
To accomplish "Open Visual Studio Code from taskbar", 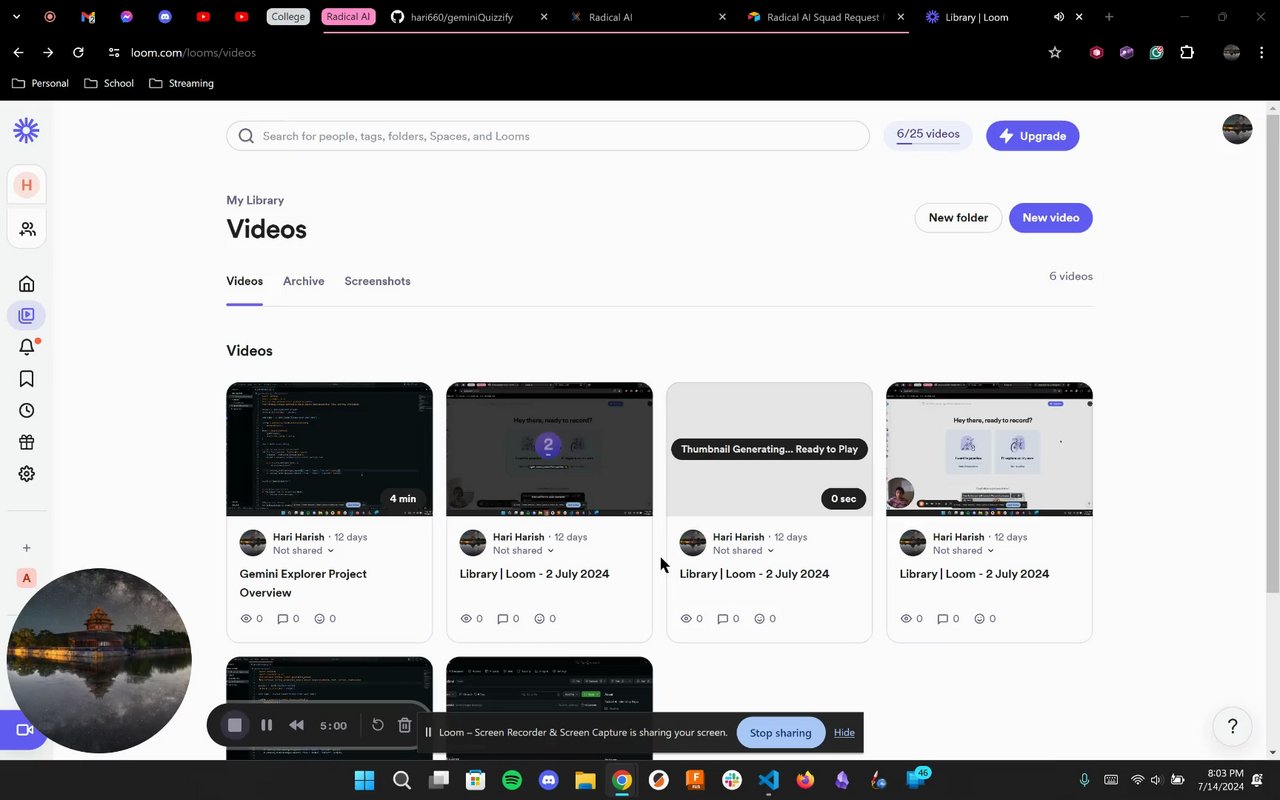I will 768,780.
